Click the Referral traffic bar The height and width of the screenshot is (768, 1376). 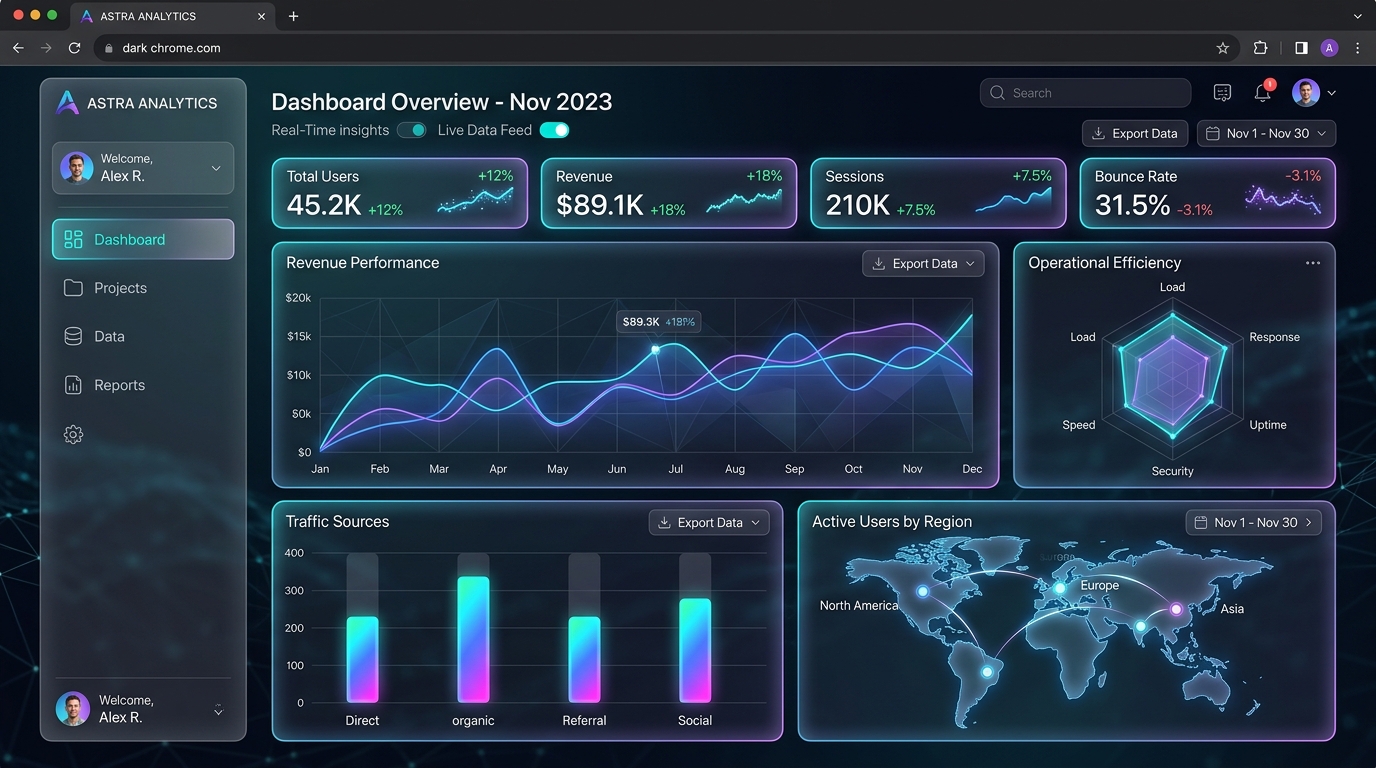point(584,659)
